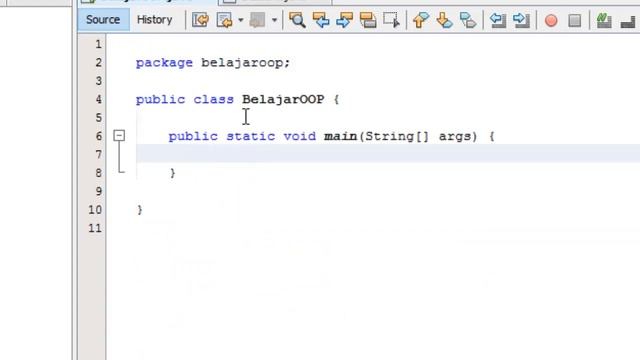Click the 'String[]' parameter type
Image resolution: width=640 pixels, height=360 pixels.
[397, 136]
